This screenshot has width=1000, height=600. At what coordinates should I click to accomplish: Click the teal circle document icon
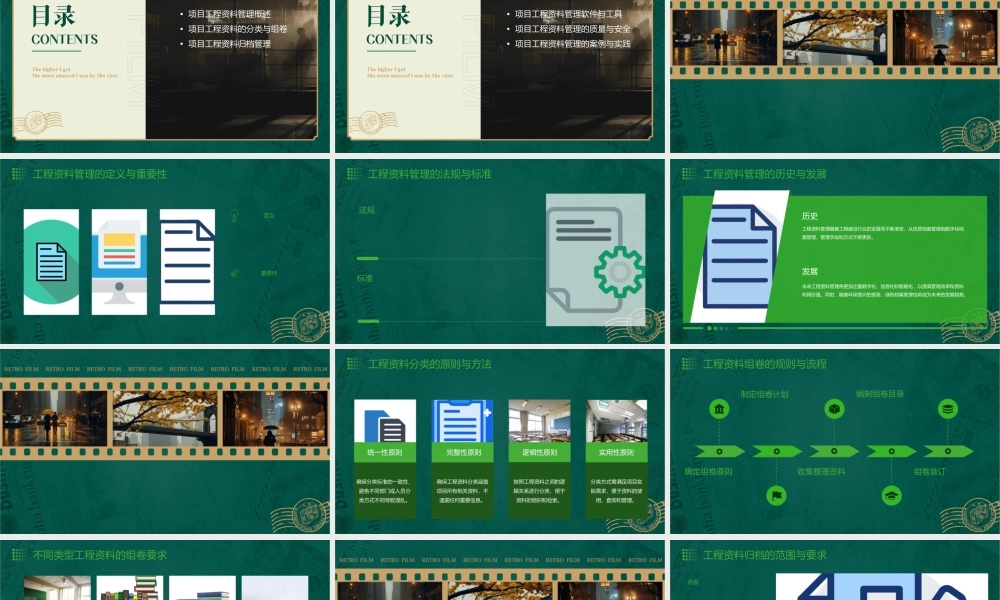pos(51,262)
